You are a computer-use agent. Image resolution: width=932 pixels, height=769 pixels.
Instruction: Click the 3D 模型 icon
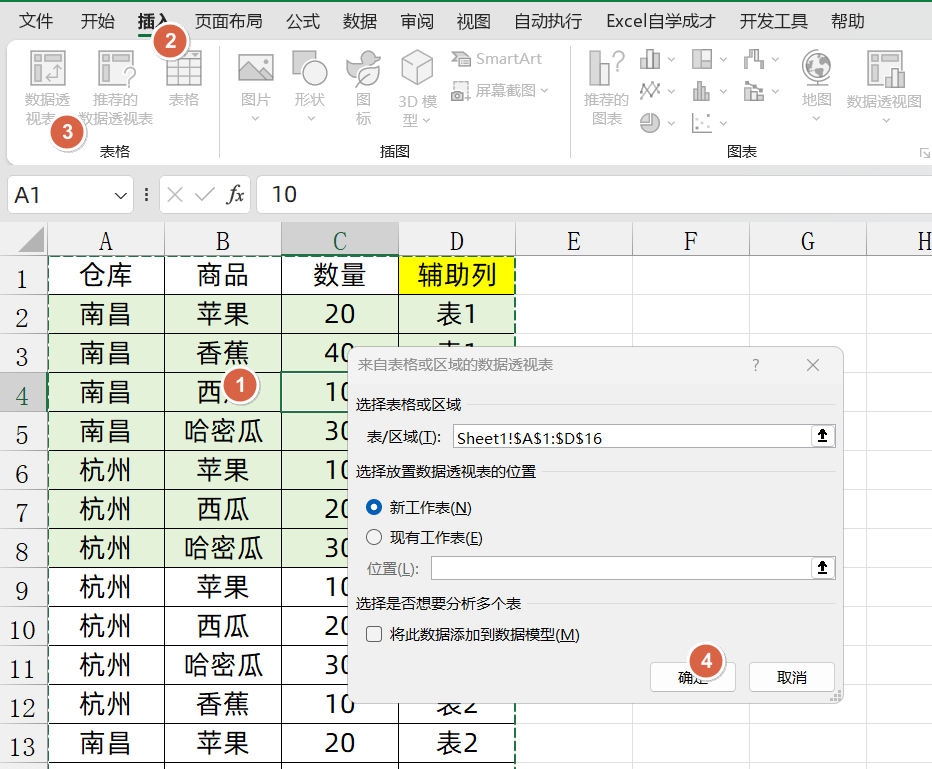(417, 68)
